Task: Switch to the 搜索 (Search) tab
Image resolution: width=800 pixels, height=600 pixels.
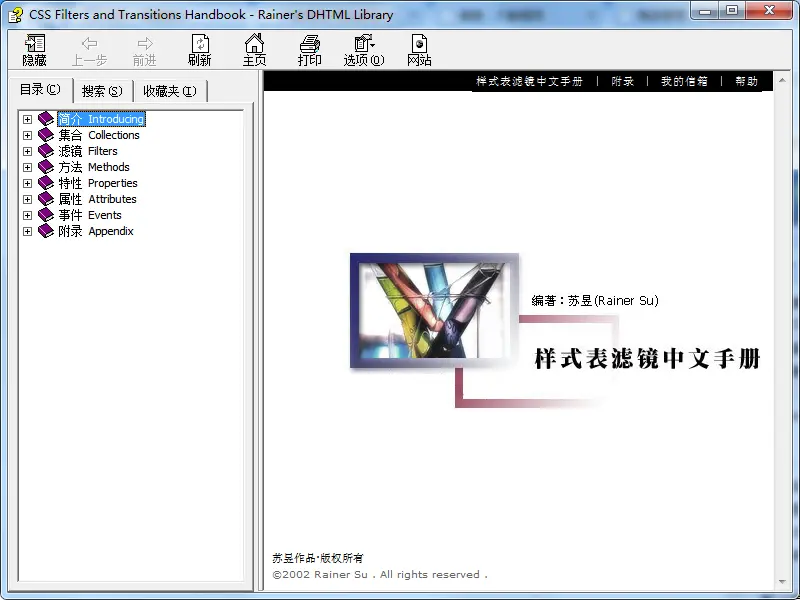Action: [x=102, y=91]
